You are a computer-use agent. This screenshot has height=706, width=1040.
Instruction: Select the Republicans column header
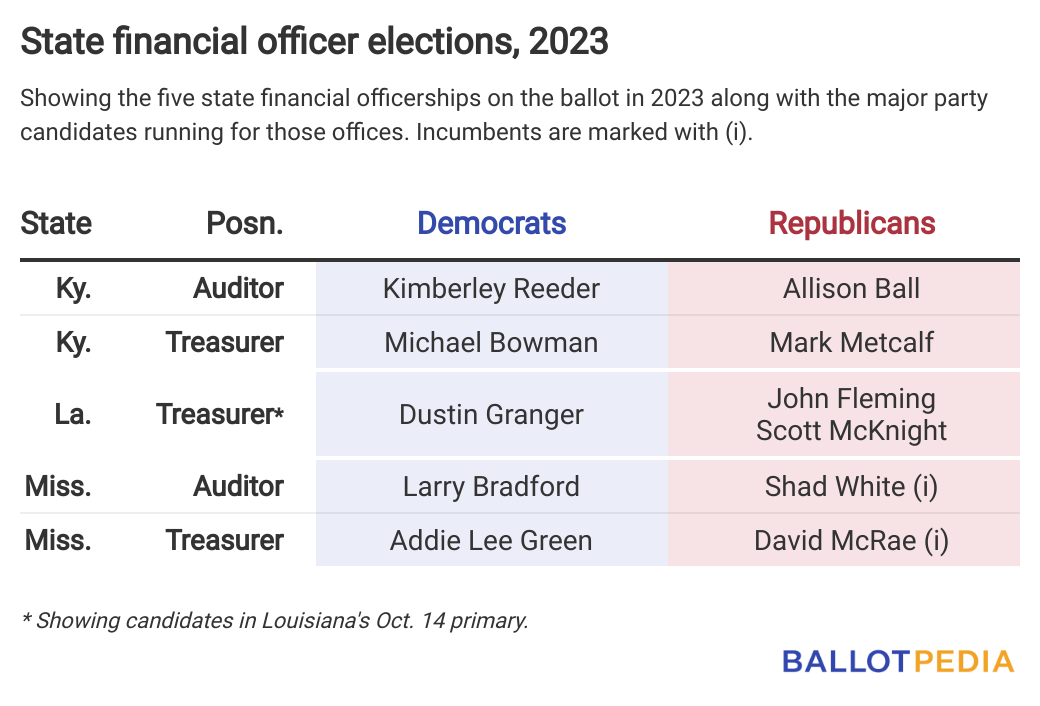[x=852, y=223]
